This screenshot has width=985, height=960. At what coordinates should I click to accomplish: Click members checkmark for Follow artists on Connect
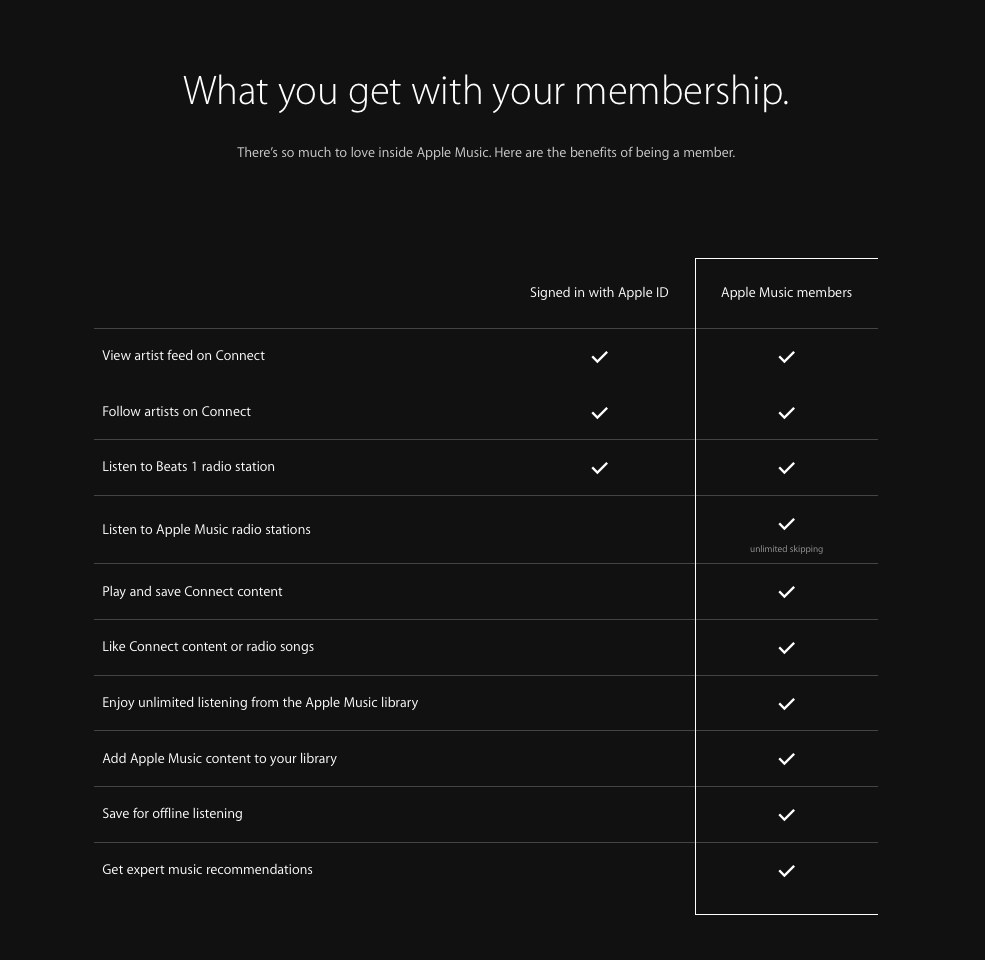click(x=786, y=413)
